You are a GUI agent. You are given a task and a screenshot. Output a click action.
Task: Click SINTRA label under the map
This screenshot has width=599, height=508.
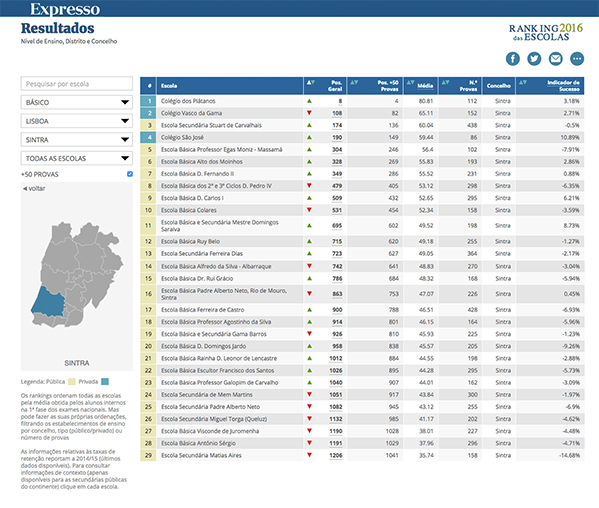[77, 363]
